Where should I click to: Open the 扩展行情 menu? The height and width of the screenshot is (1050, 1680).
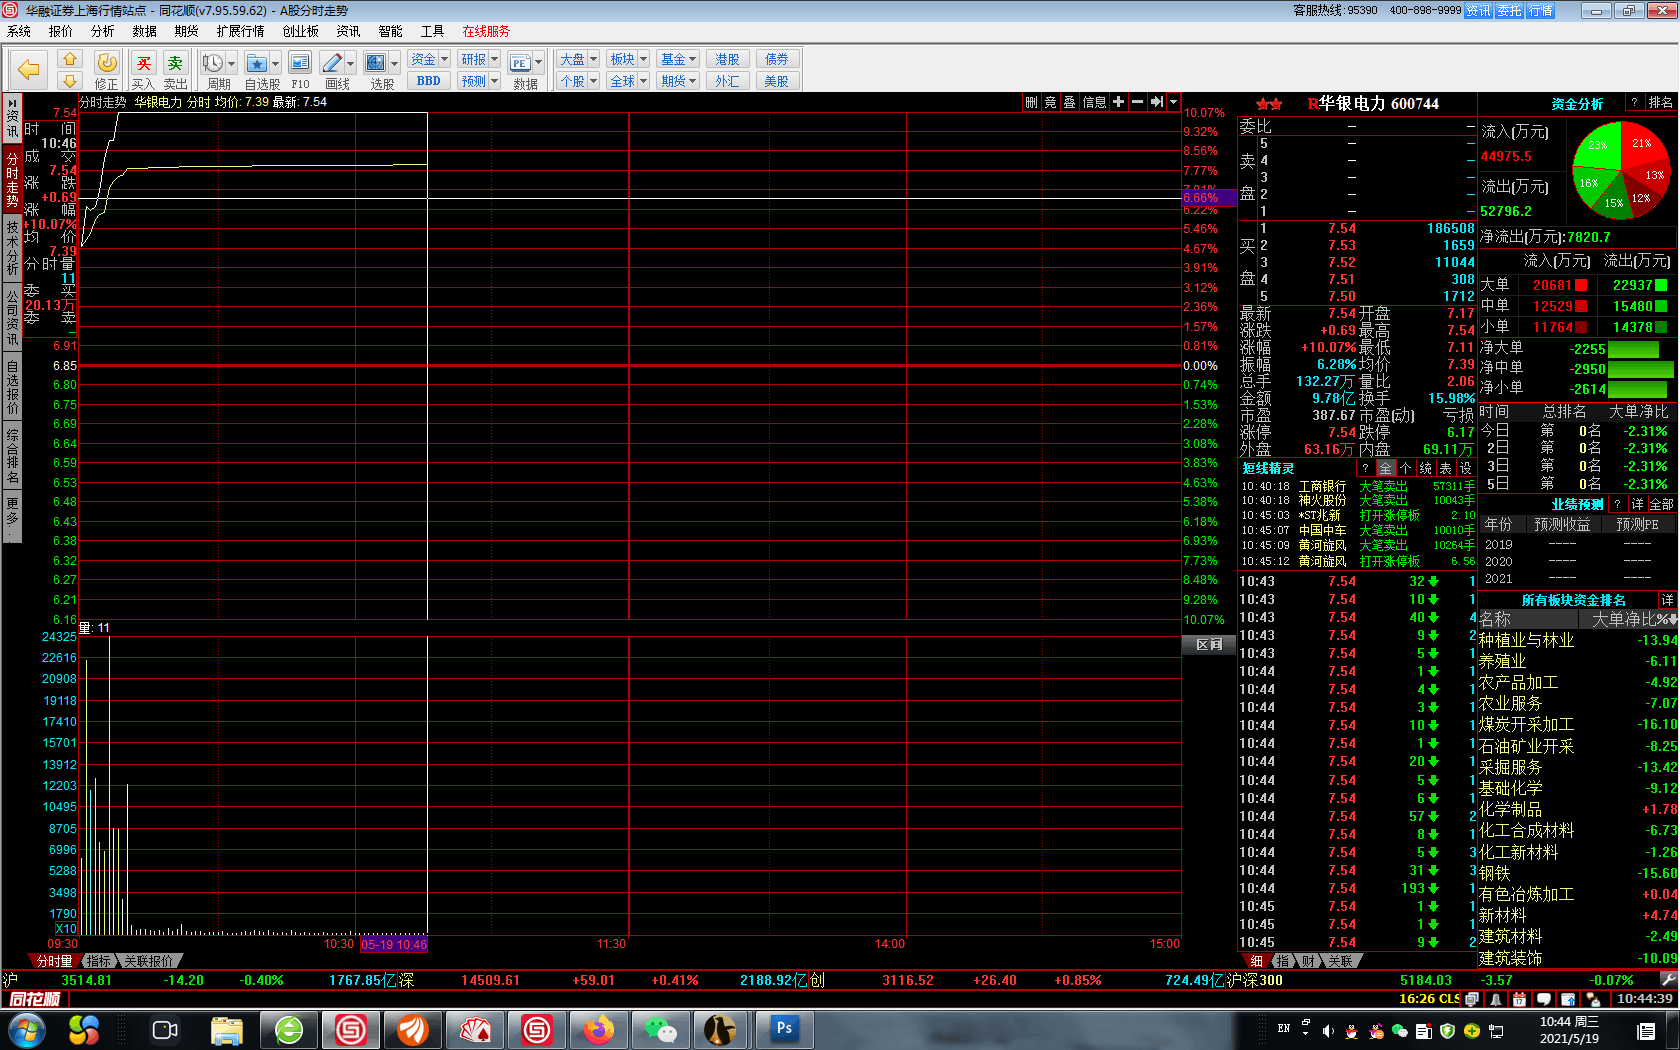click(x=240, y=31)
